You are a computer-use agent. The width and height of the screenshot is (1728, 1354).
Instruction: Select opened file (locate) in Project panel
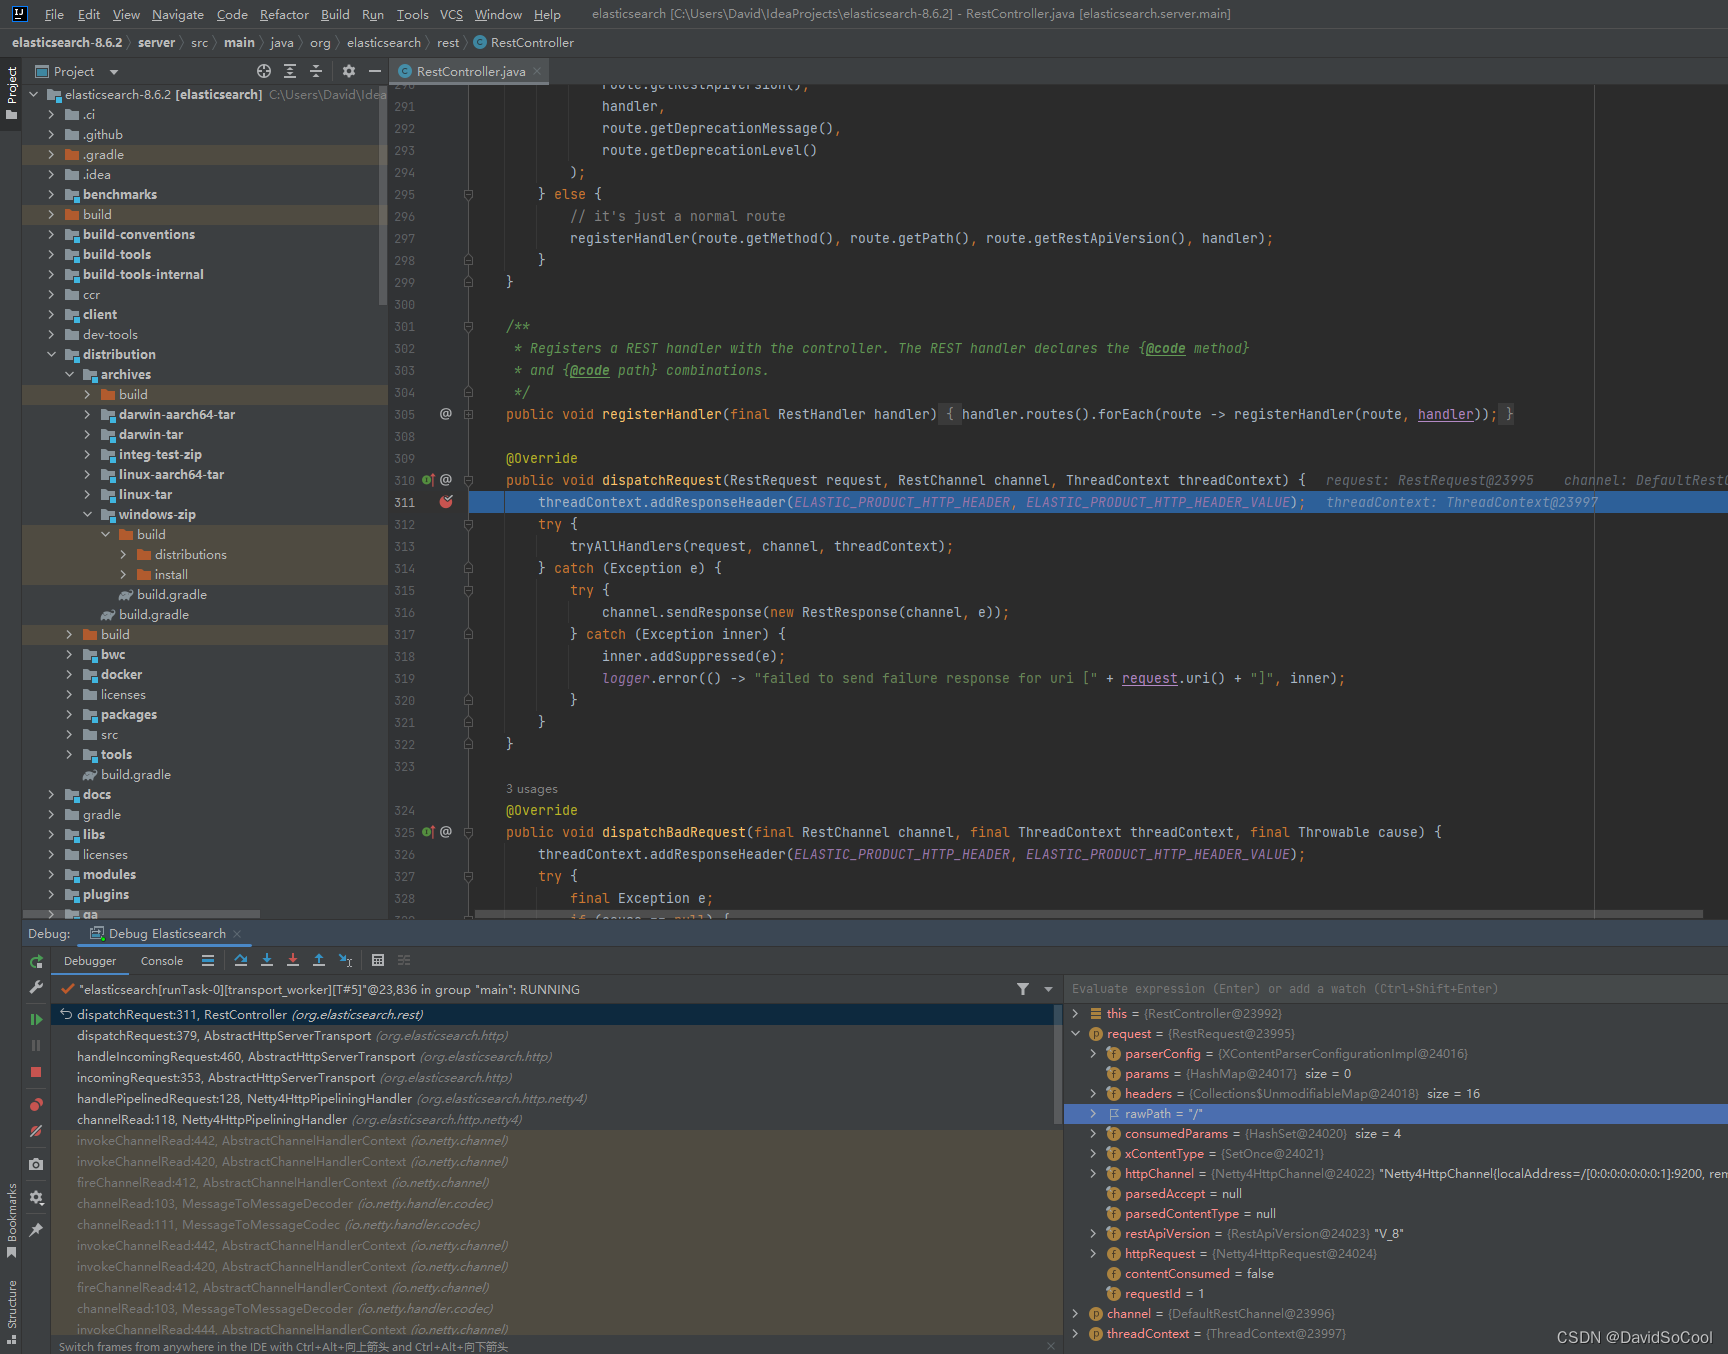(263, 71)
